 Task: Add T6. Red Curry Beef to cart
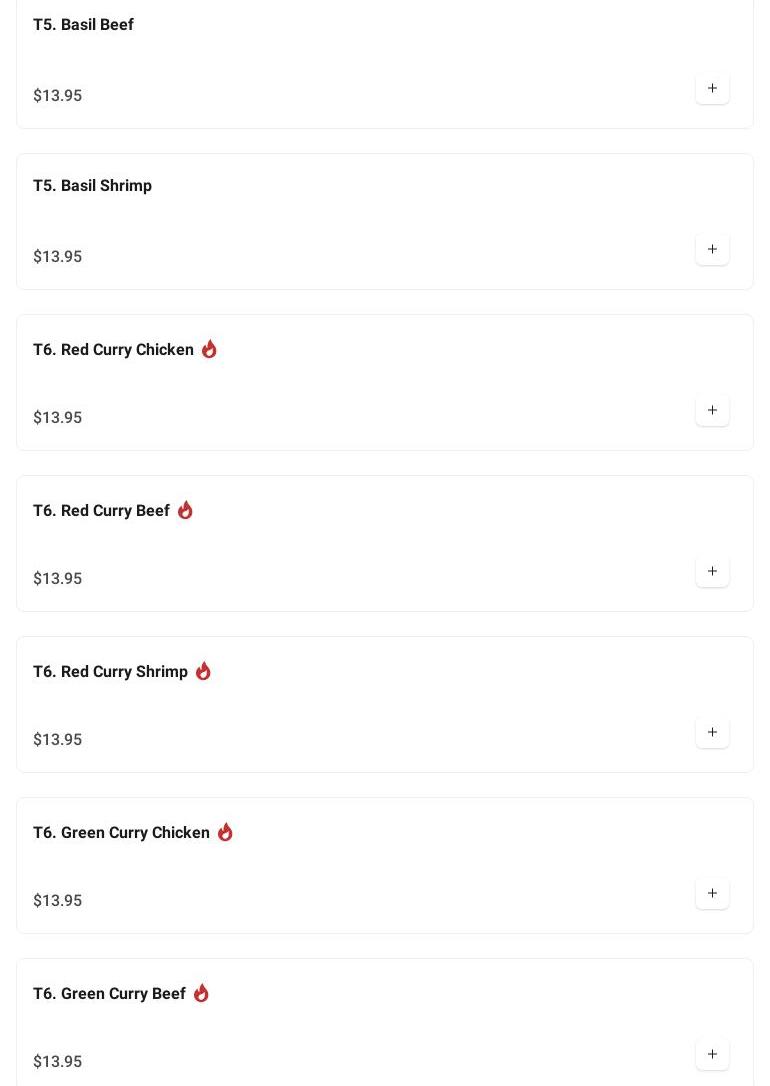[712, 571]
